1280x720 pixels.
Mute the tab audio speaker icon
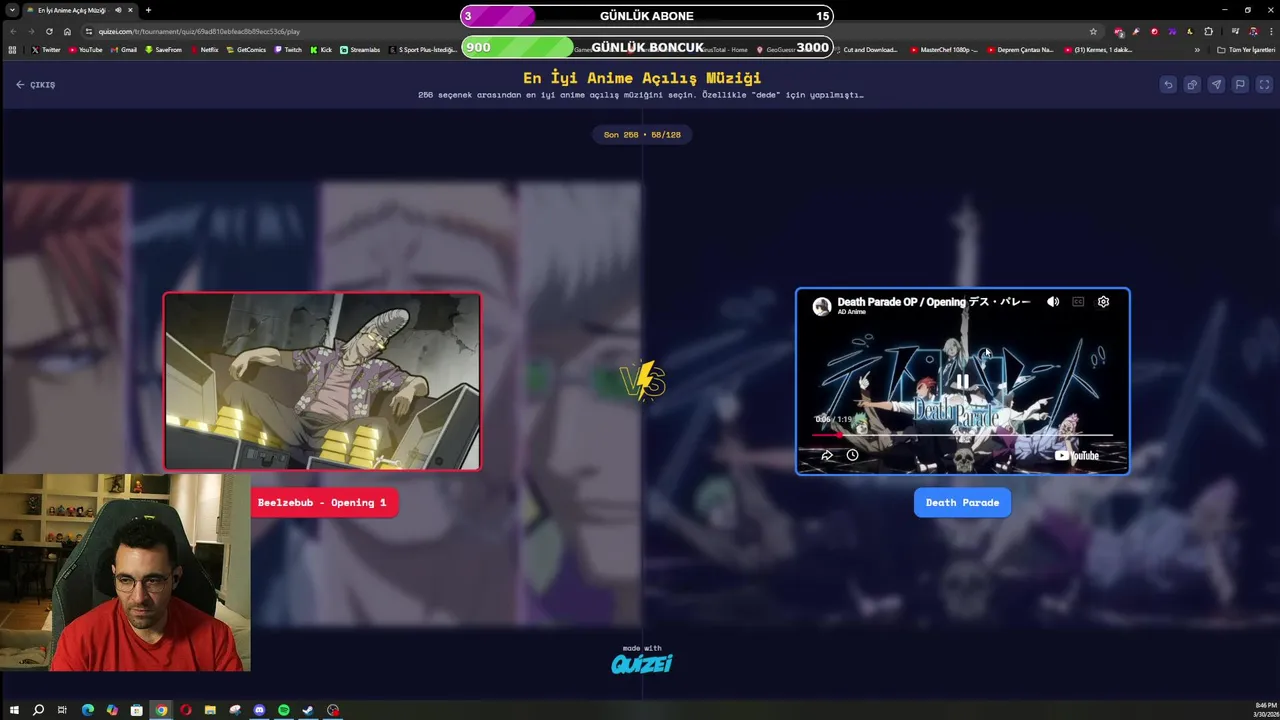(x=119, y=10)
